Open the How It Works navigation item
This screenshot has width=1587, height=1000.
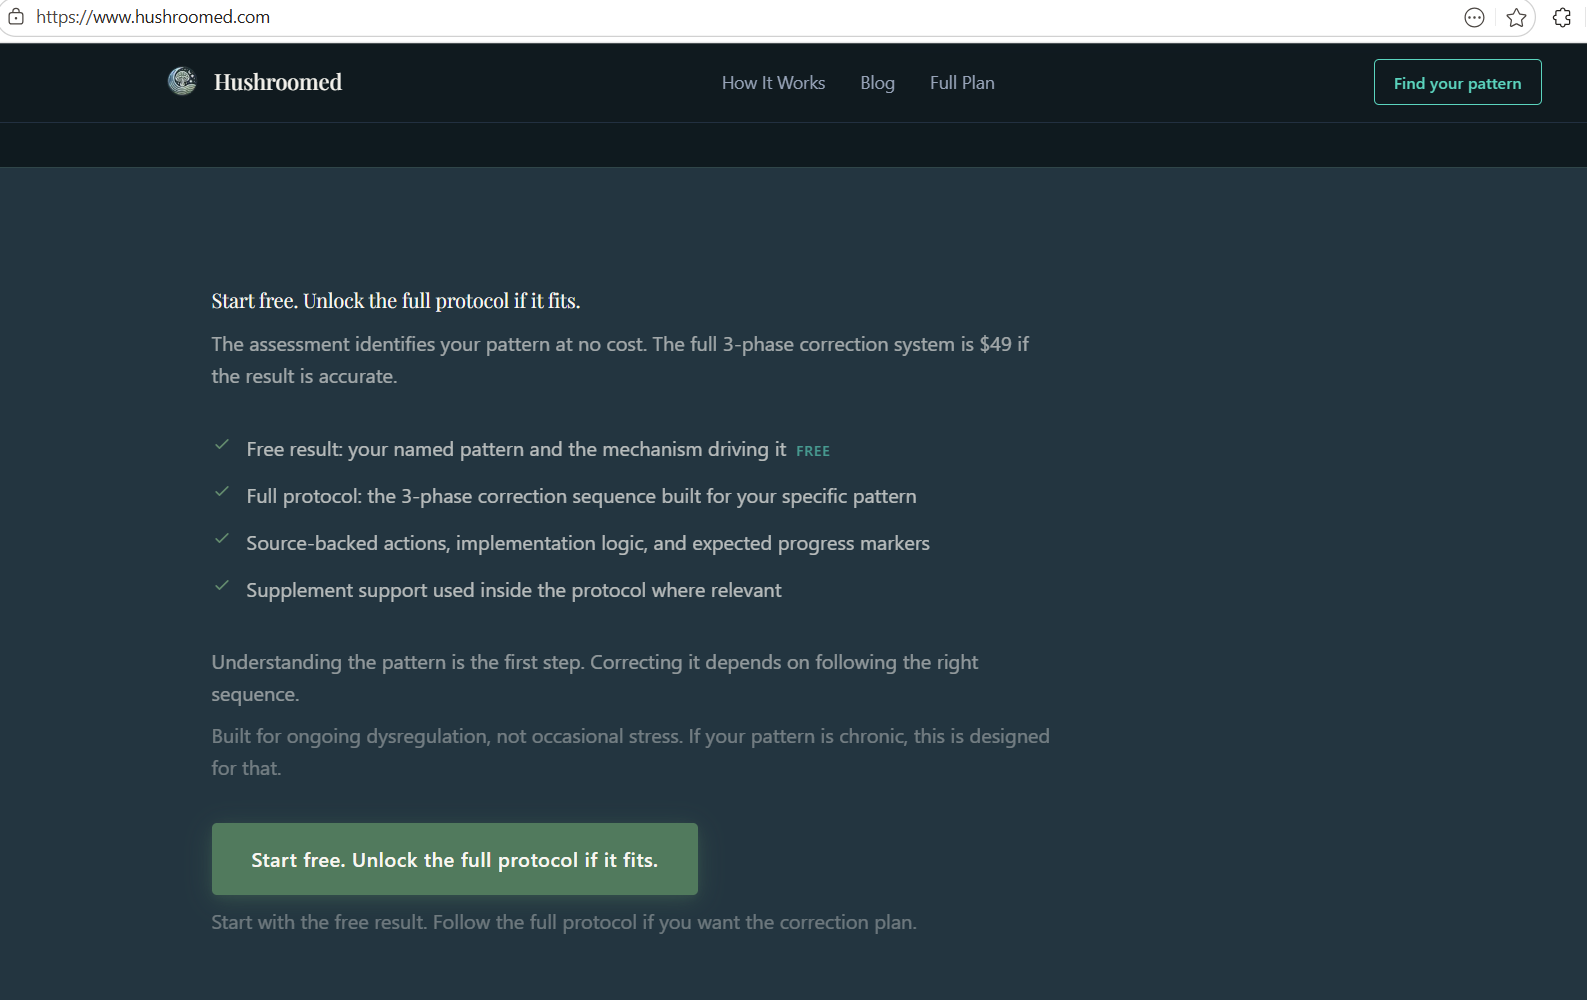773,82
